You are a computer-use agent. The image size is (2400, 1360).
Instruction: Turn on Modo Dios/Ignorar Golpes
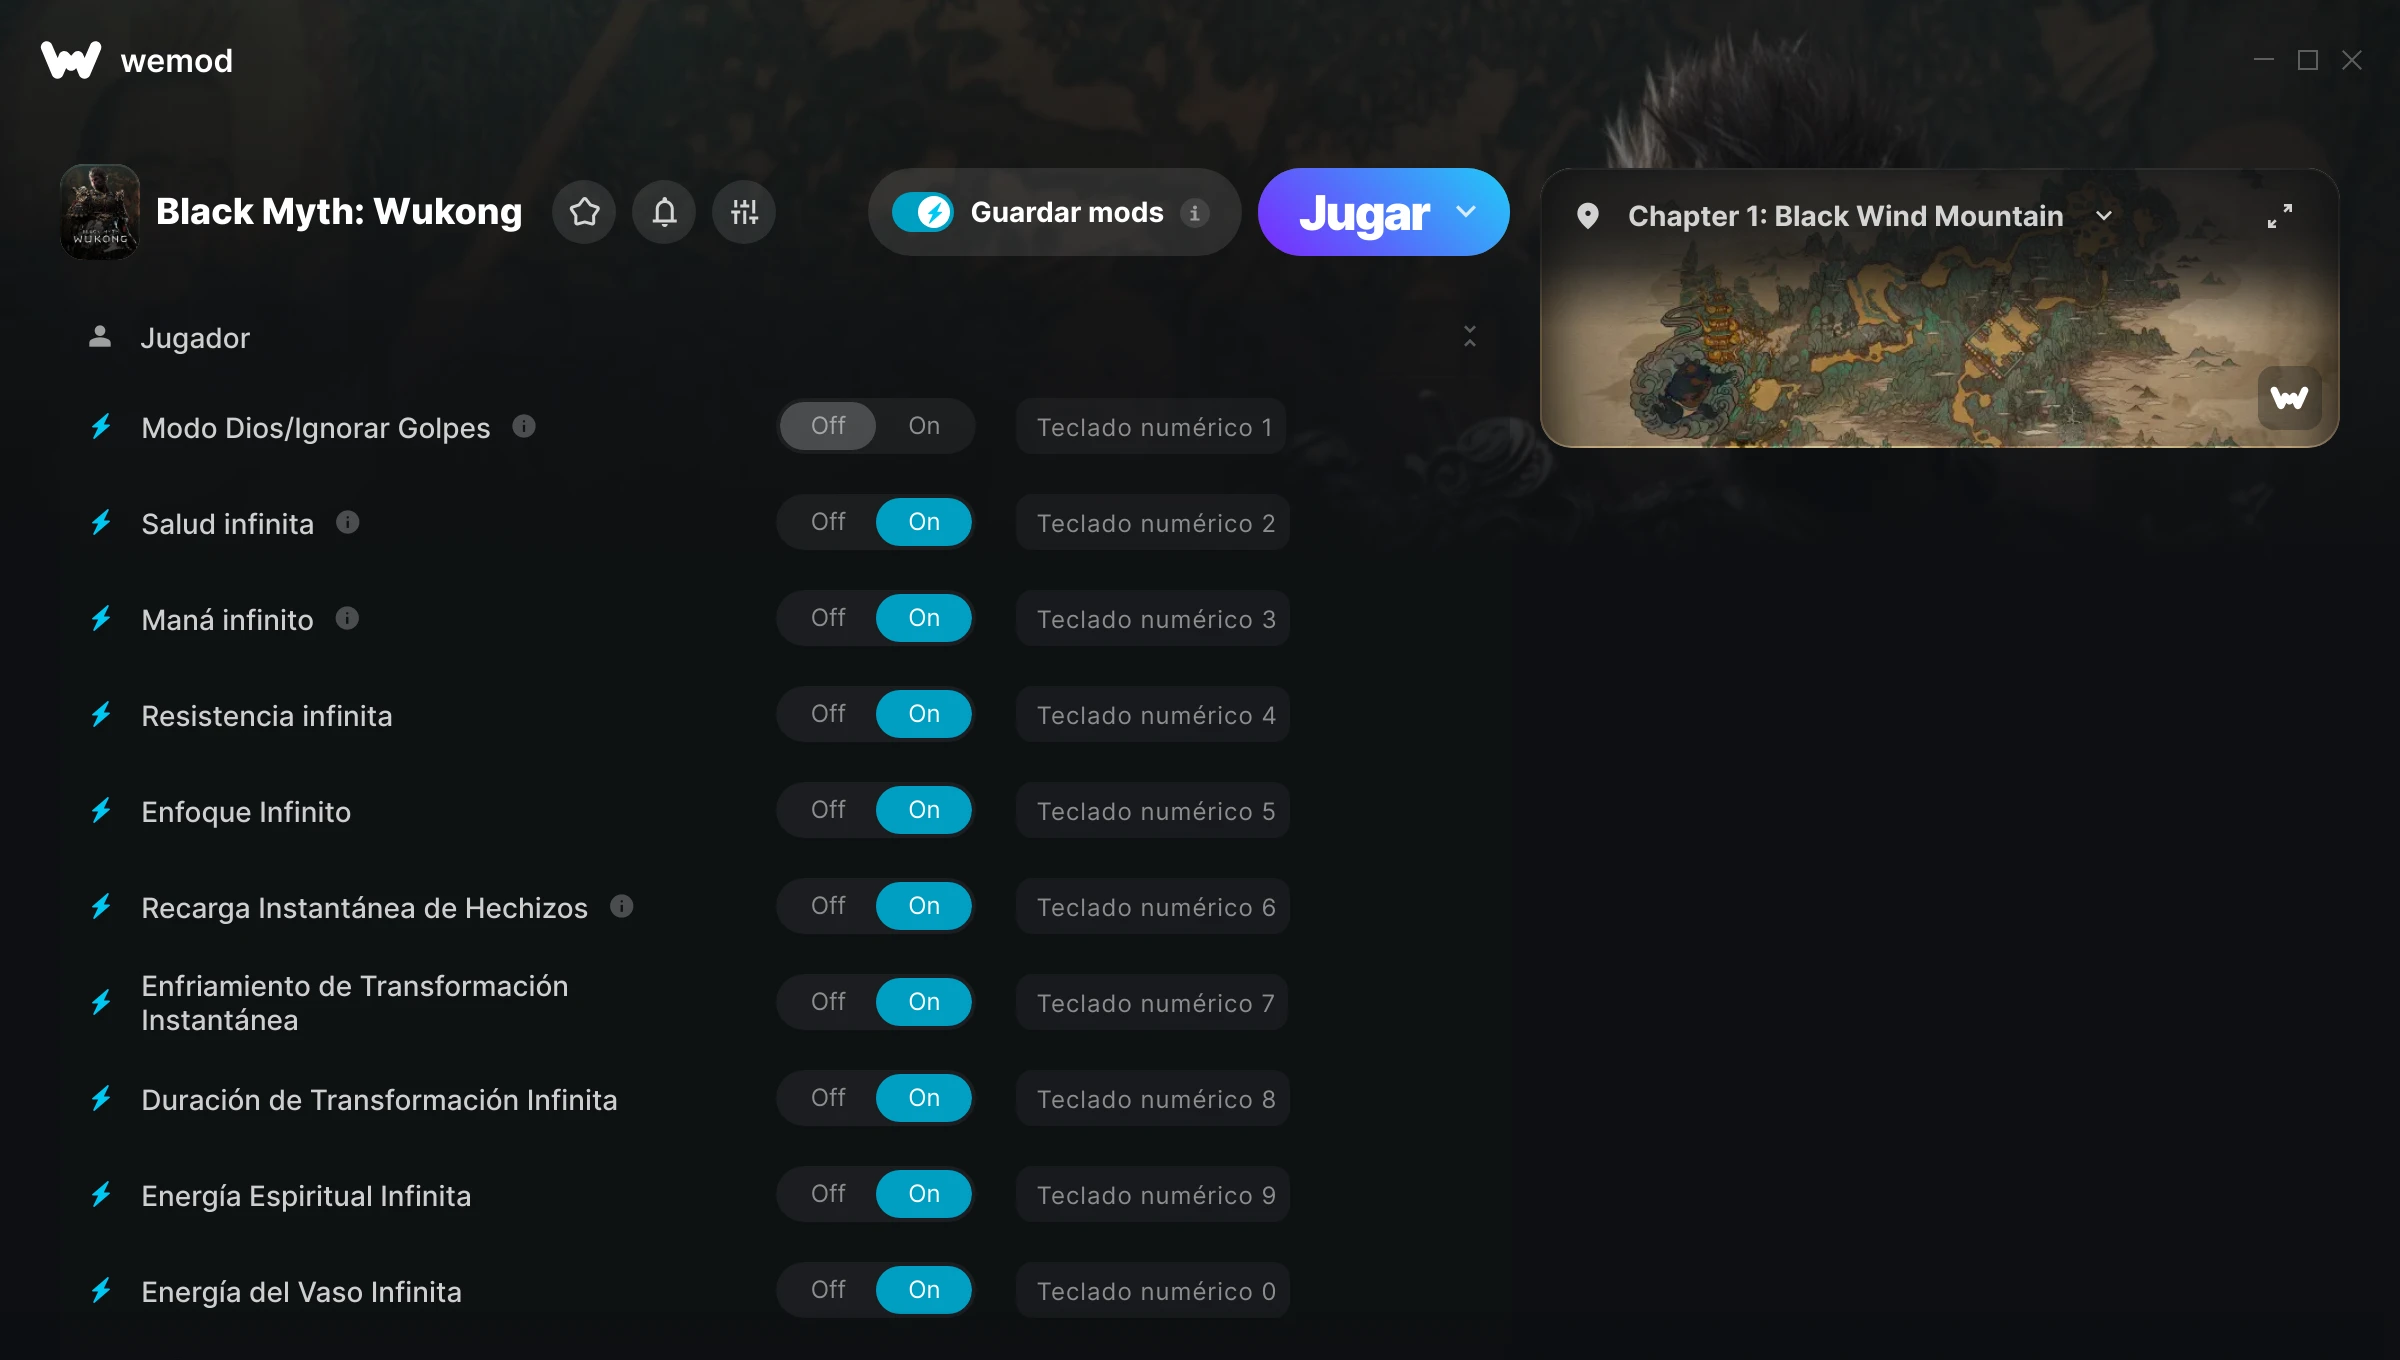tap(924, 426)
